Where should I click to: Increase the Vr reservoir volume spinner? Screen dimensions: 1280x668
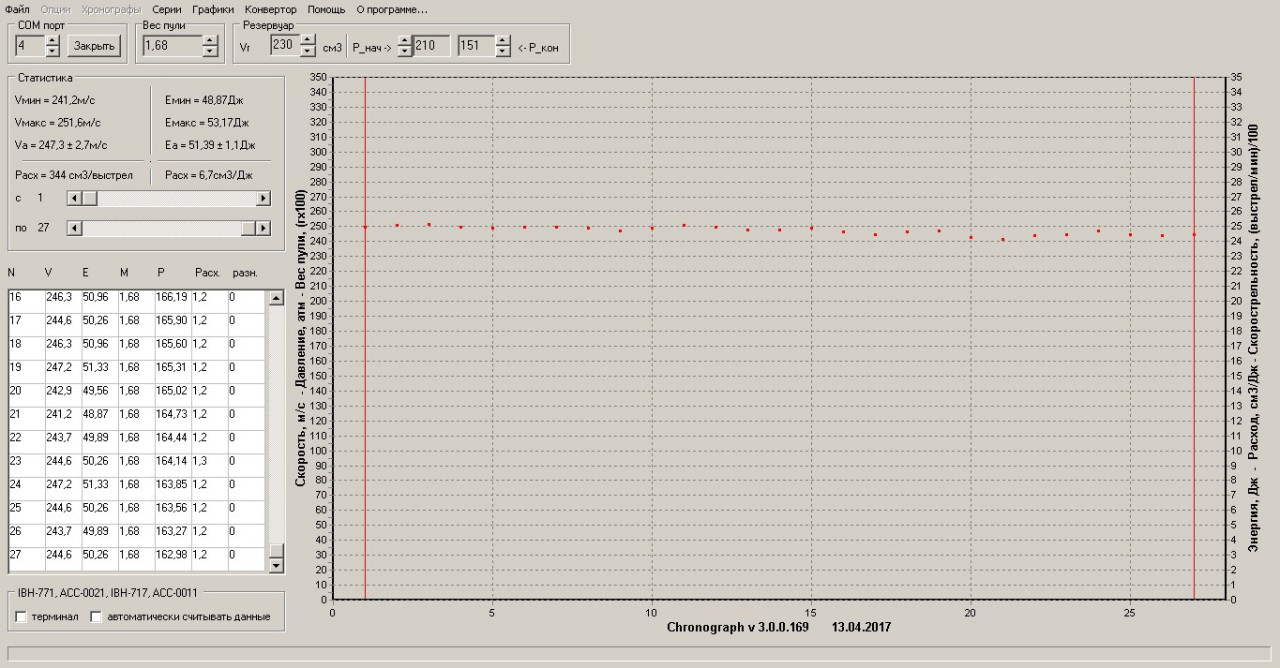307,40
